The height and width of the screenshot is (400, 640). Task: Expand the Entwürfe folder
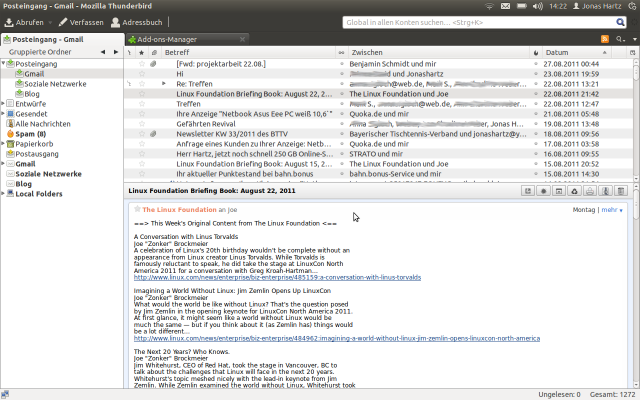coord(3,104)
